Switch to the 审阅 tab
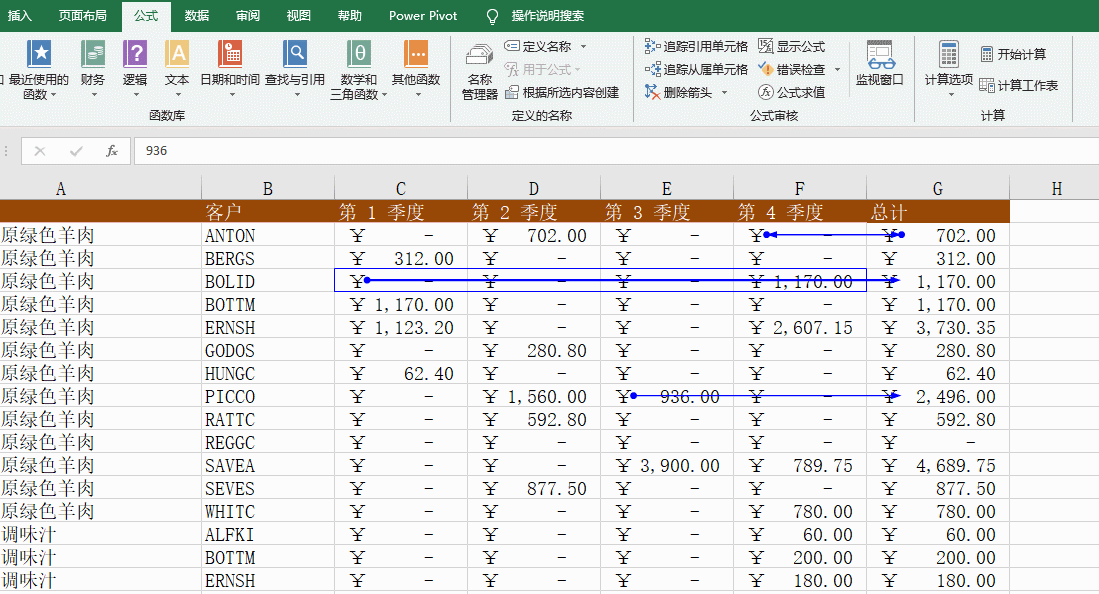This screenshot has width=1099, height=594. [247, 15]
